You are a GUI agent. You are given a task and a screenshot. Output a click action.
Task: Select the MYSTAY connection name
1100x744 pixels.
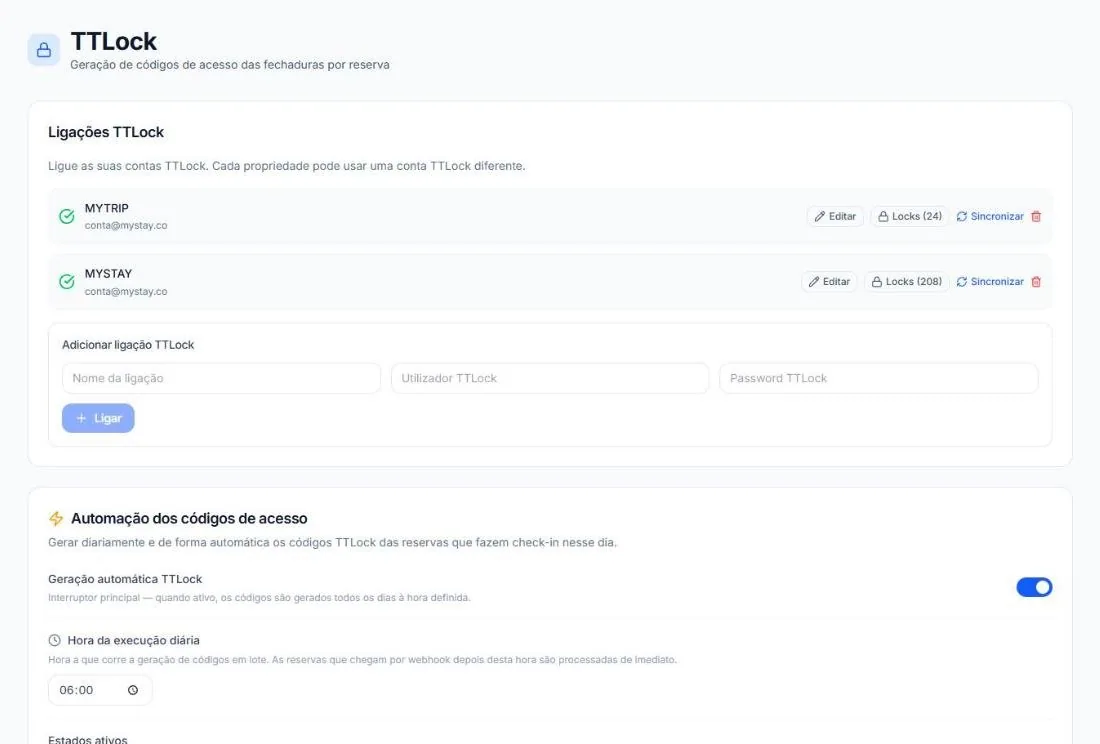click(108, 274)
